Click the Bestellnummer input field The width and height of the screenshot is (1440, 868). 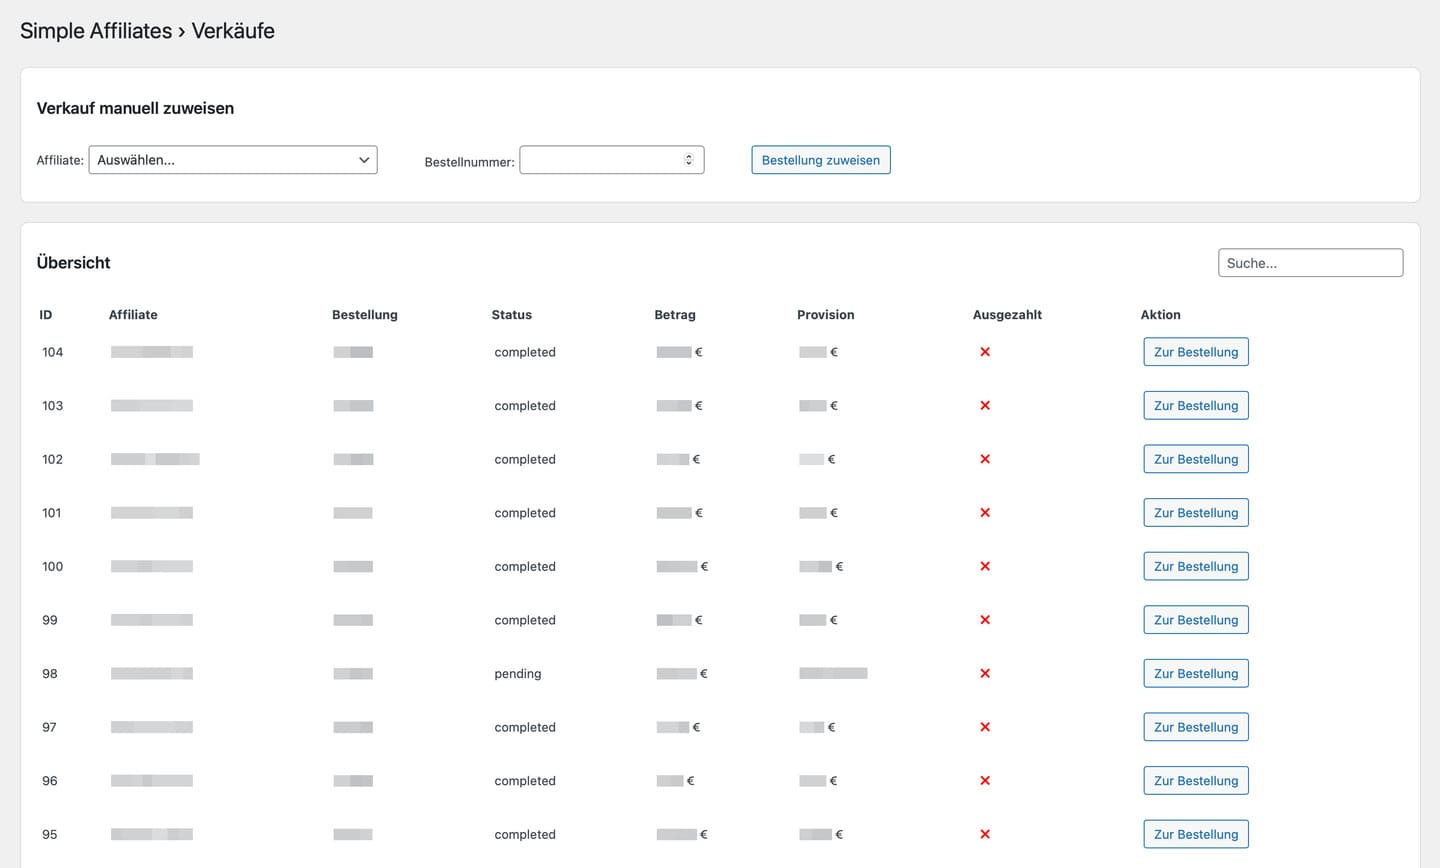click(600, 160)
